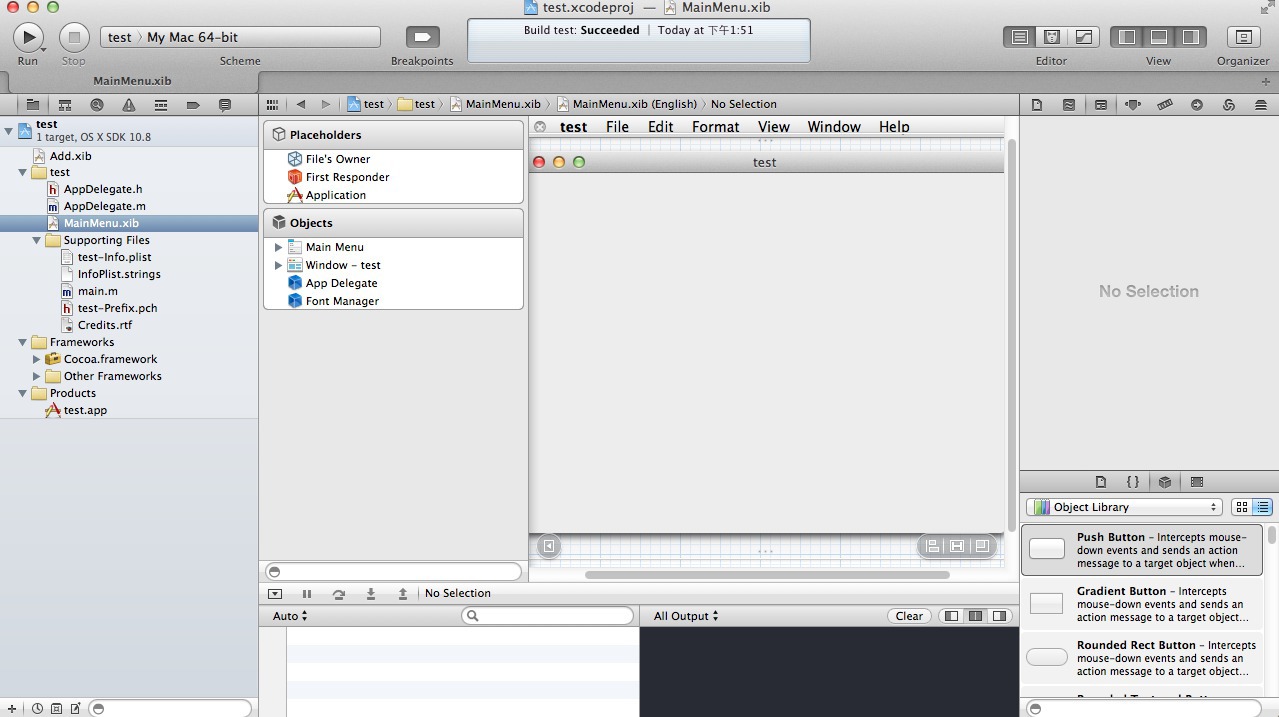Show the Size inspector
Image resolution: width=1279 pixels, height=717 pixels.
click(x=1165, y=104)
